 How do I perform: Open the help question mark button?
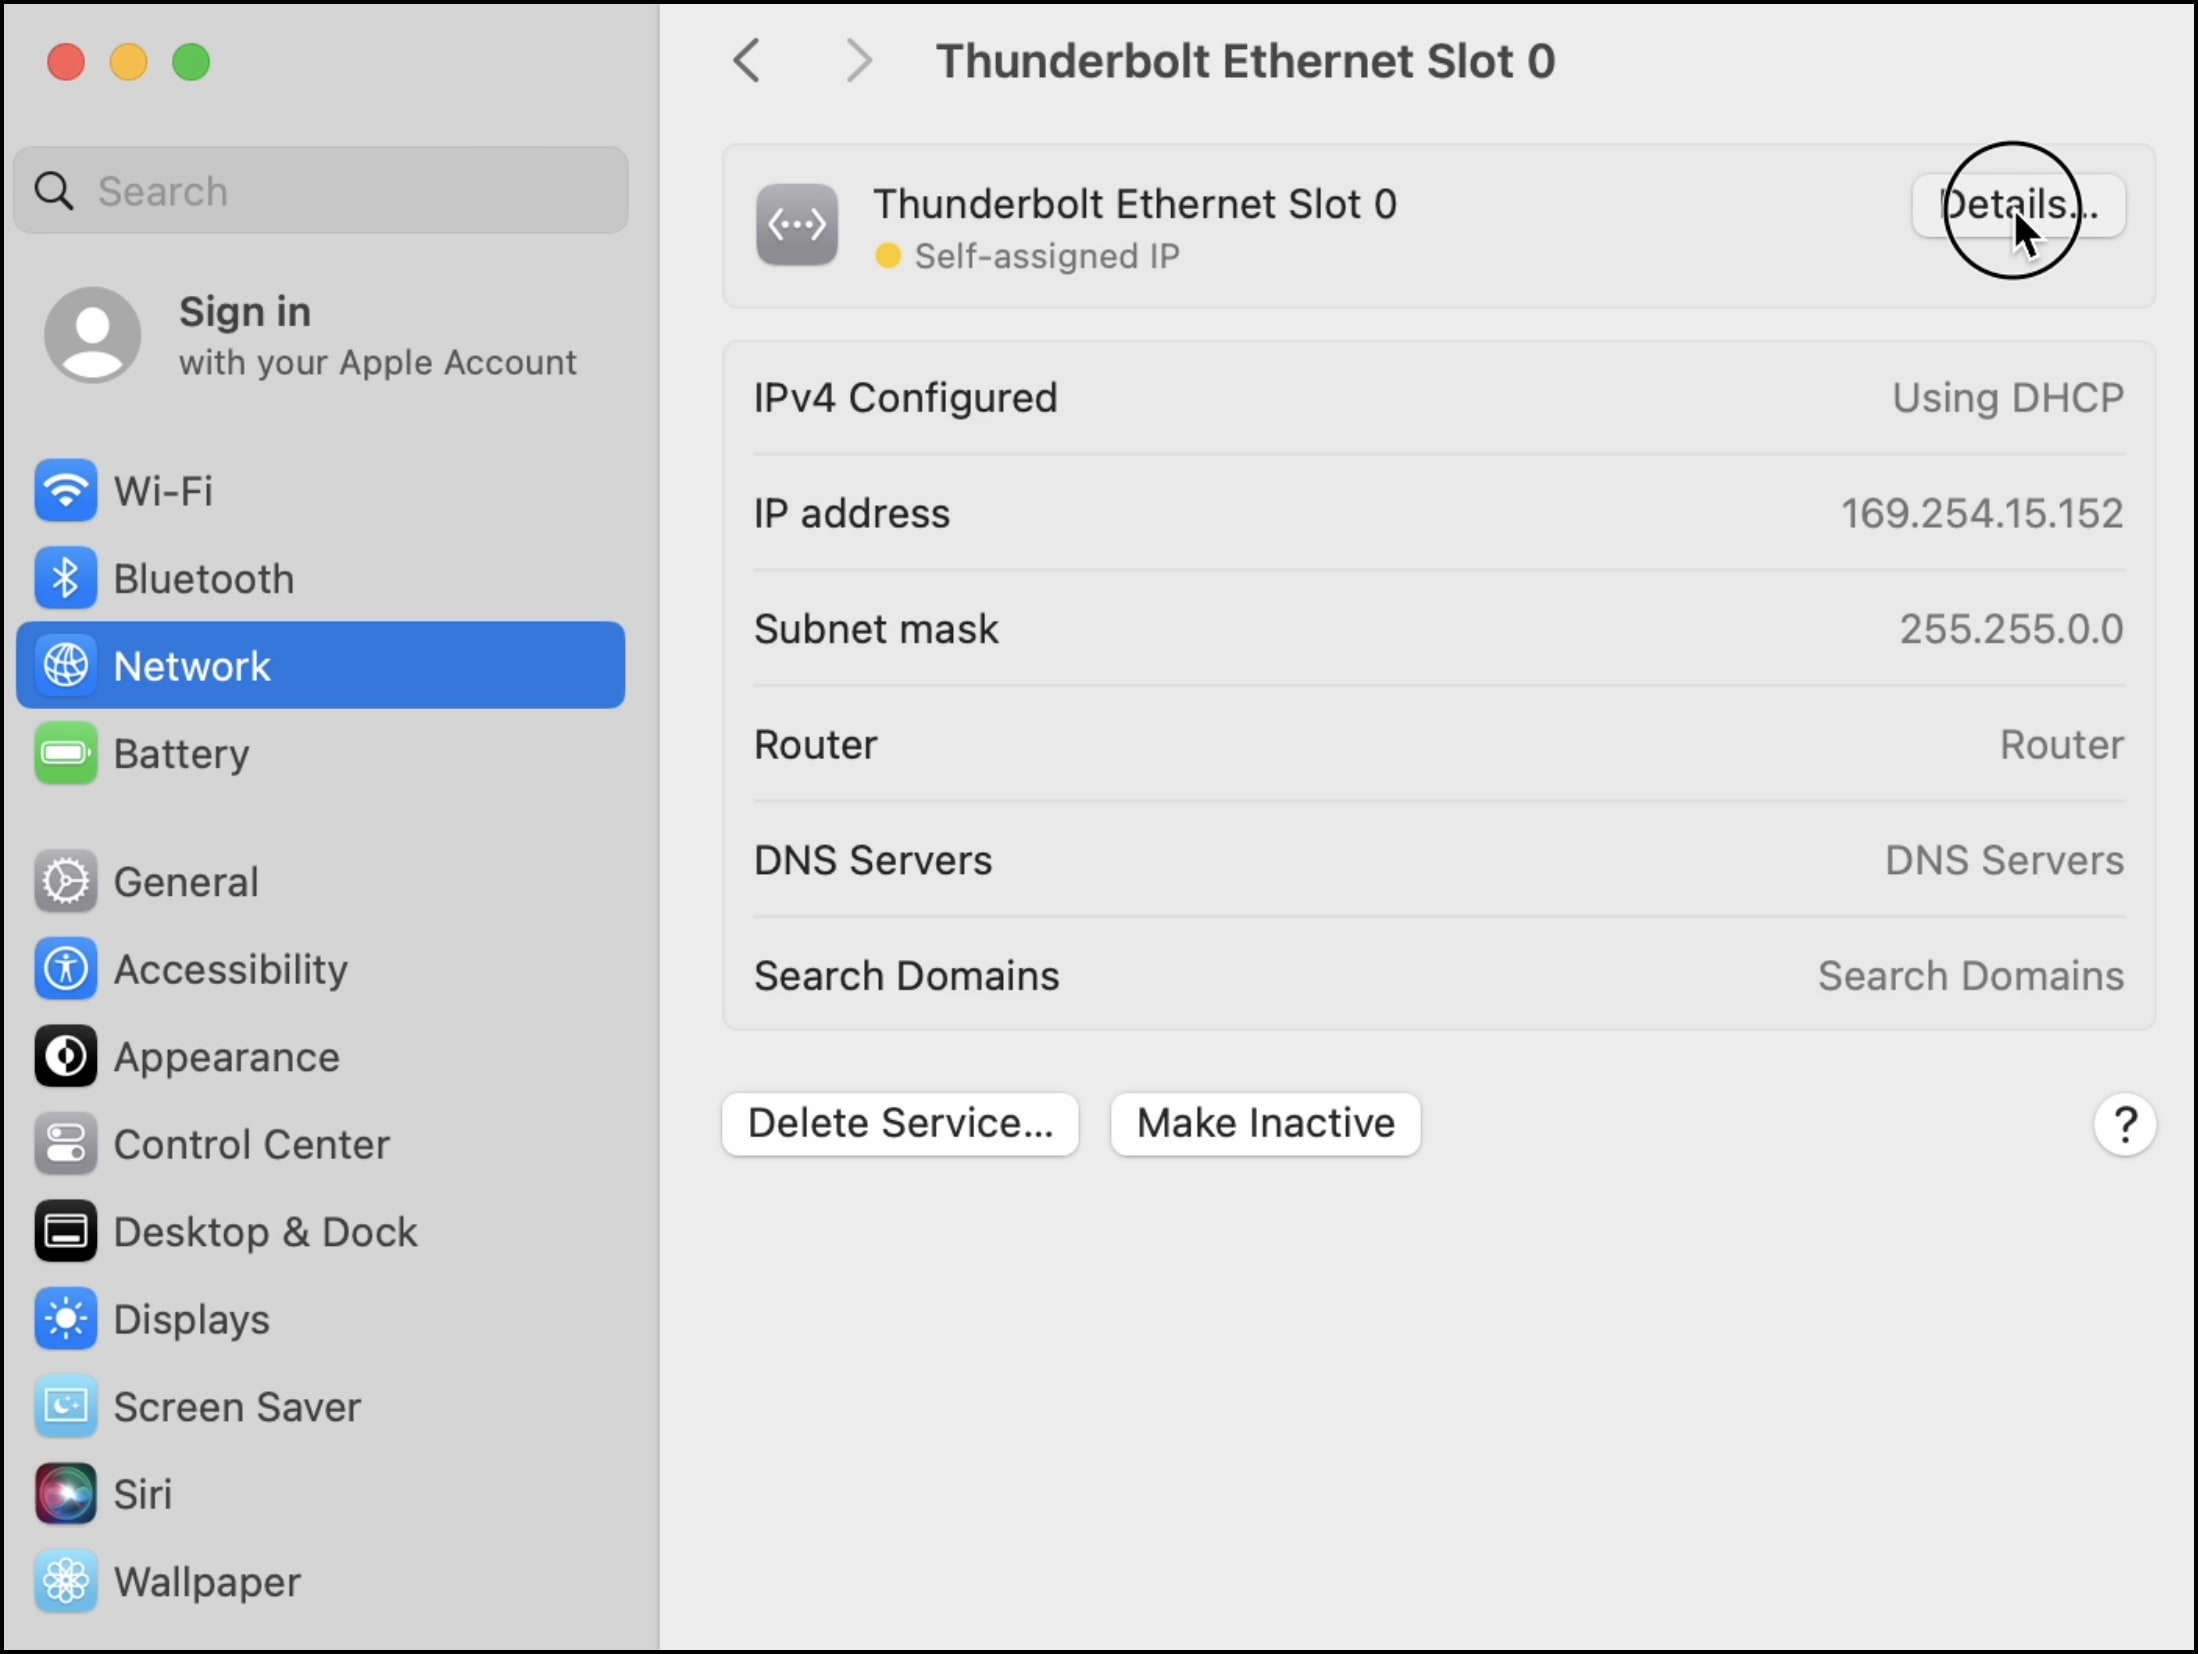click(x=2124, y=1124)
